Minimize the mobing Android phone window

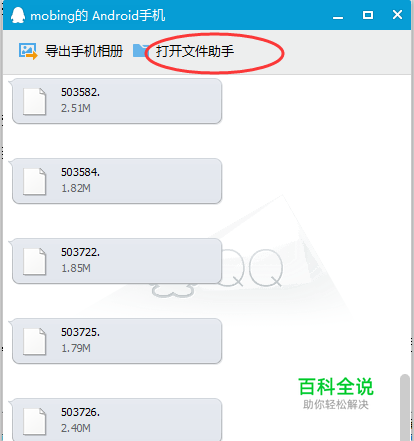click(x=338, y=15)
